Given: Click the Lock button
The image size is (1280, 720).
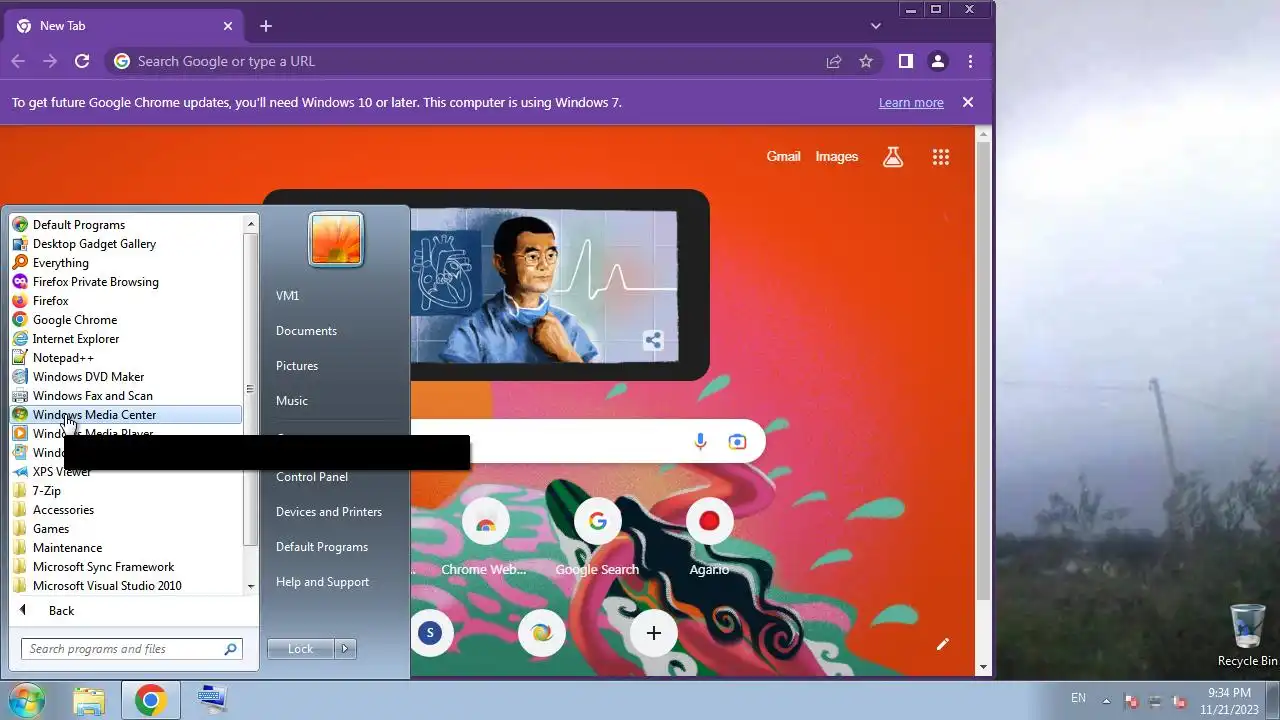Looking at the screenshot, I should click(x=301, y=649).
